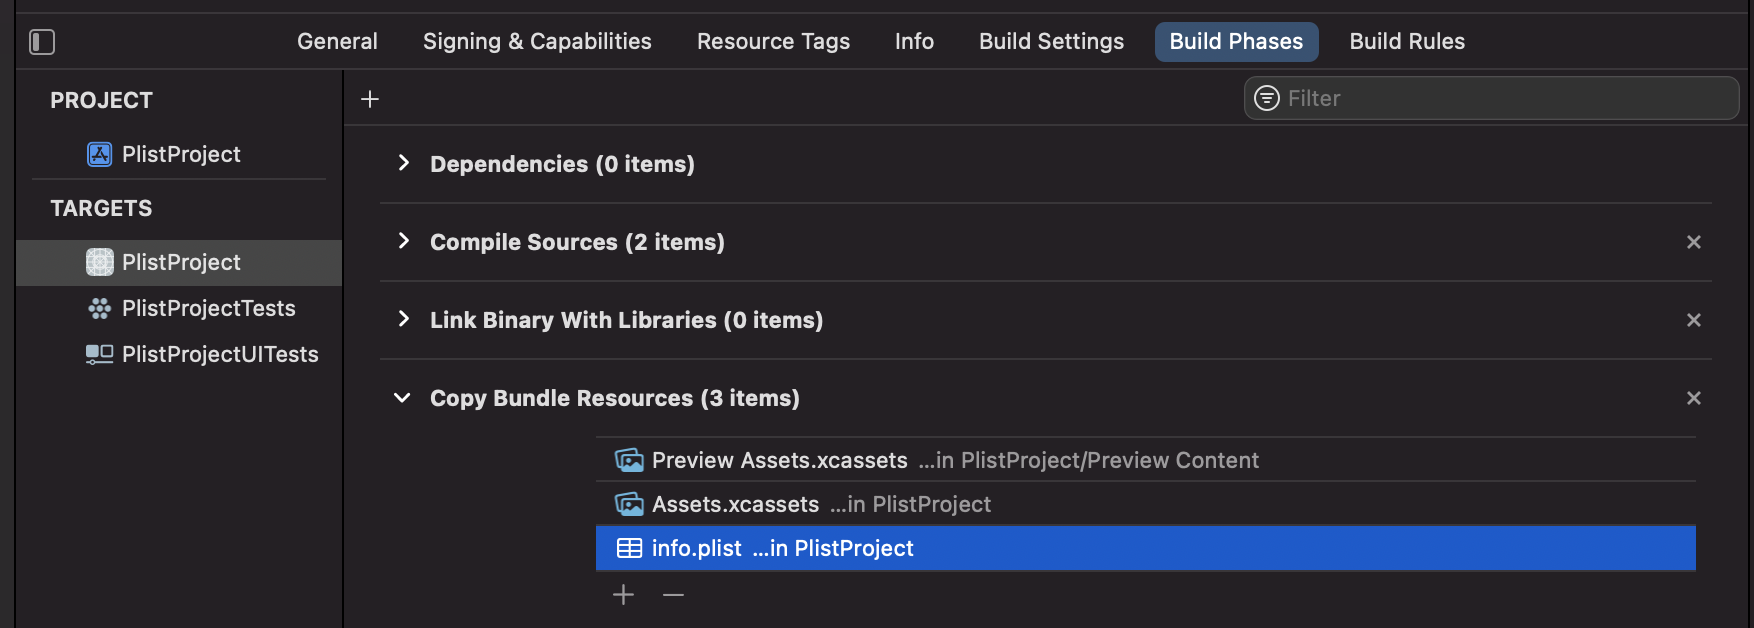The image size is (1754, 628).
Task: Select the PlistProject target row
Action: coord(179,262)
